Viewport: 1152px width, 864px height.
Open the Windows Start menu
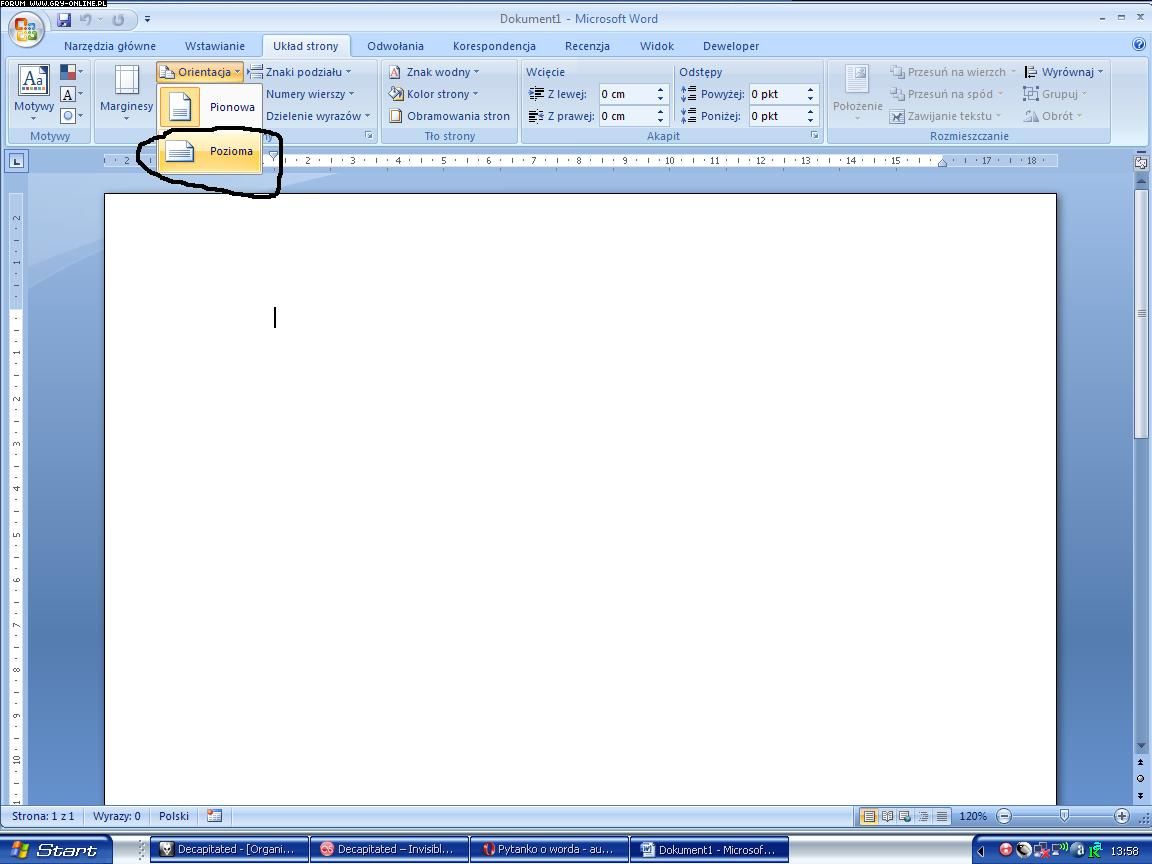(56, 850)
